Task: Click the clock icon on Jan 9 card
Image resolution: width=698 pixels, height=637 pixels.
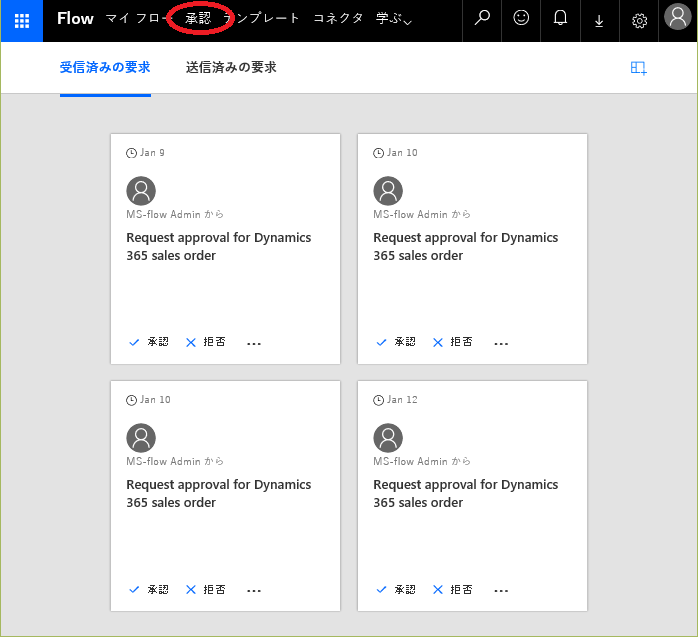Action: point(131,153)
